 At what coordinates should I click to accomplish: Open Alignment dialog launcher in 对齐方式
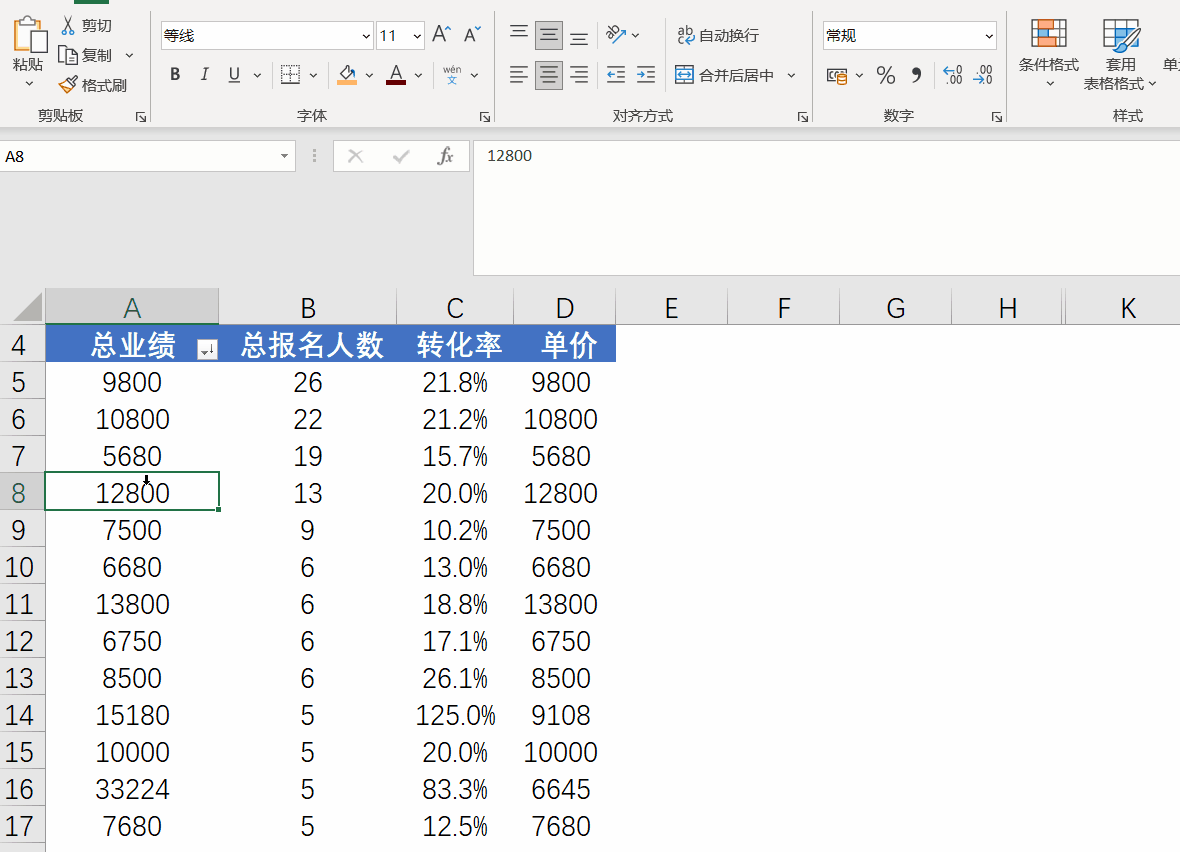803,117
